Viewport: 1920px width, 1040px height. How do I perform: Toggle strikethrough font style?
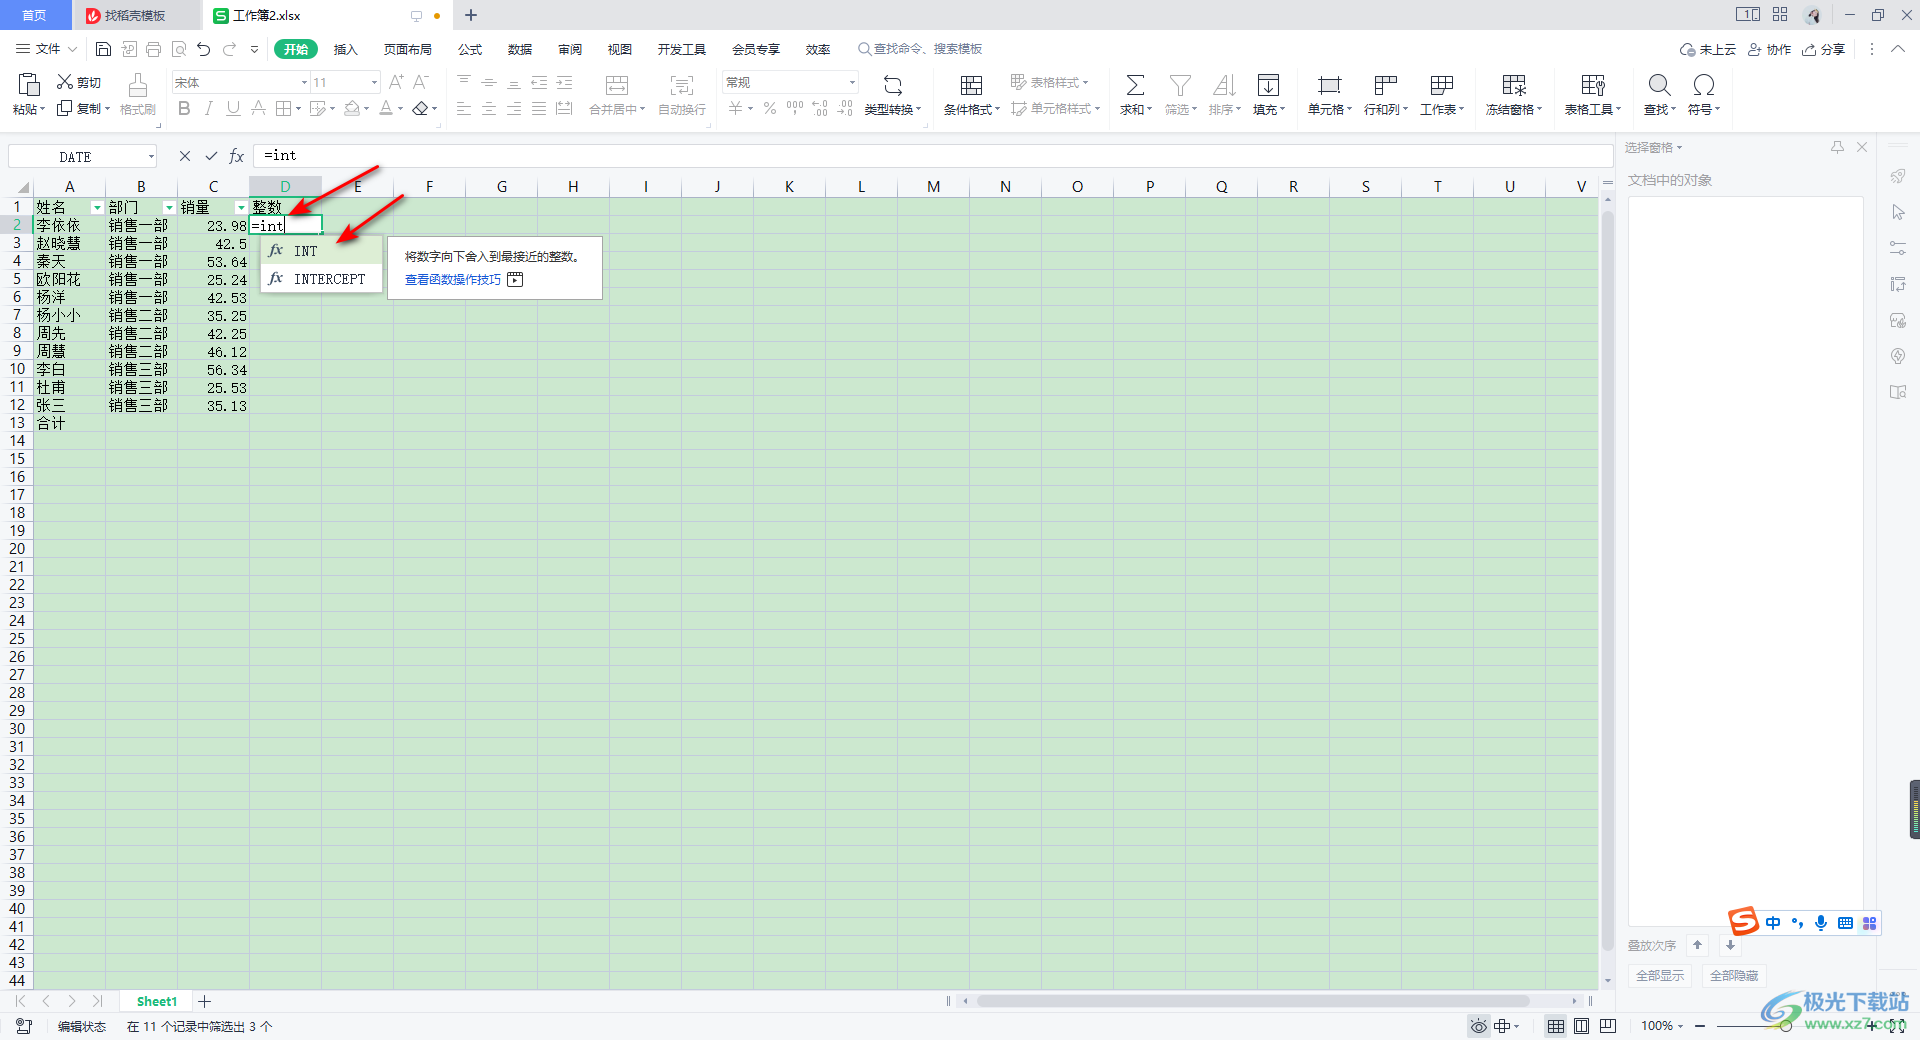point(258,108)
